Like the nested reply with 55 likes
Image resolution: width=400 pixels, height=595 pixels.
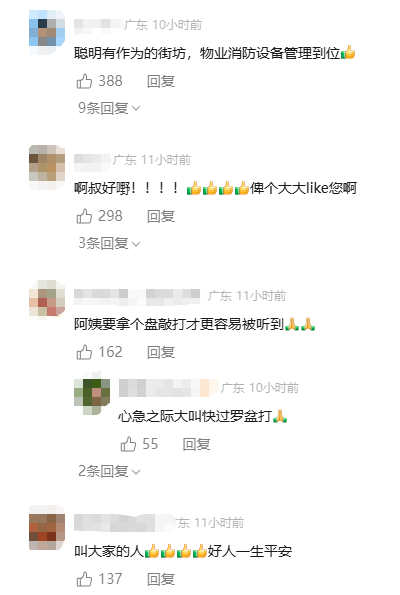pyautogui.click(x=128, y=444)
